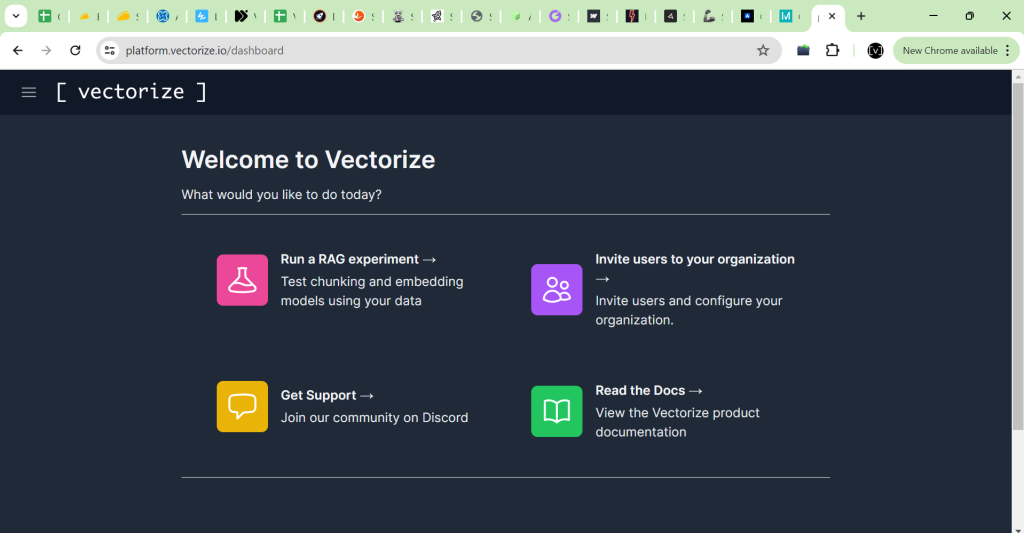Reload the Vectorize dashboard page
This screenshot has height=533, width=1024.
[x=75, y=50]
